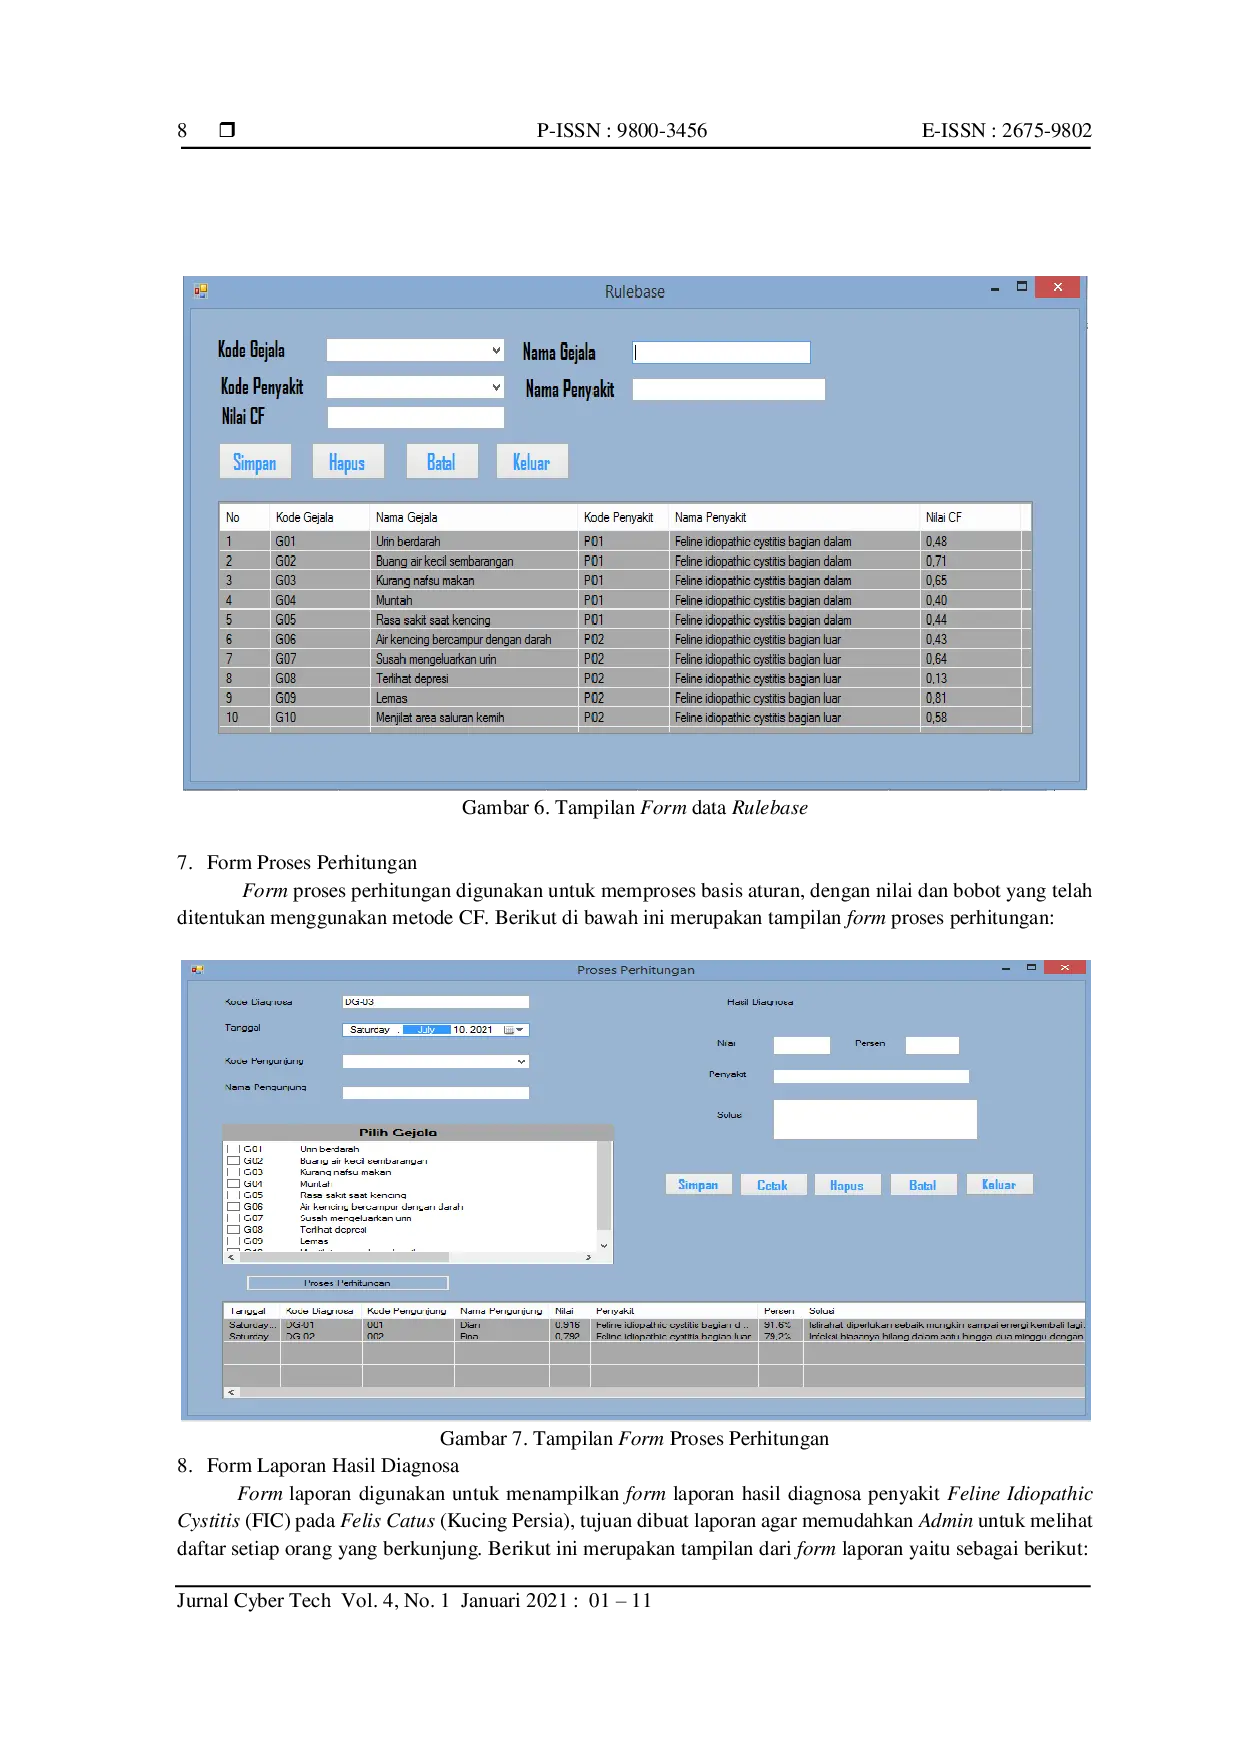This screenshot has height=1754, width=1240.
Task: Click the Cetak button
Action: click(771, 1185)
